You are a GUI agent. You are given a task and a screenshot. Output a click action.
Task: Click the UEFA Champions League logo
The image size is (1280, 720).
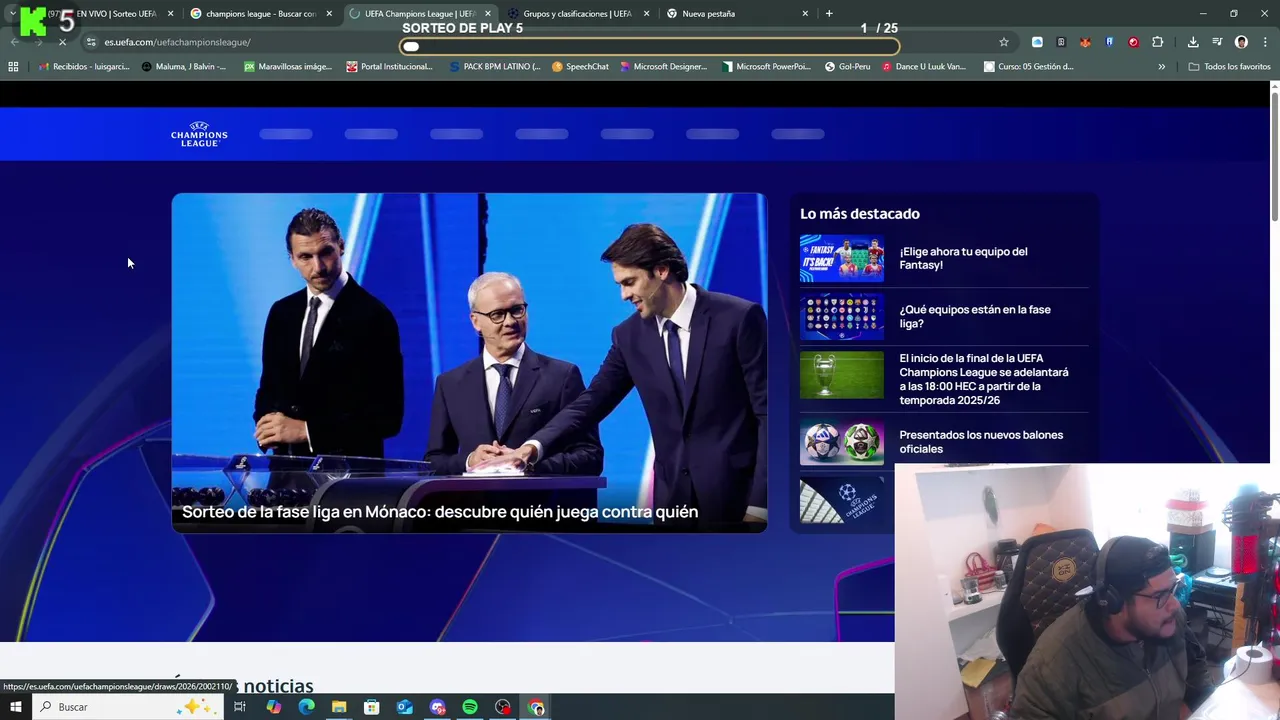pyautogui.click(x=199, y=134)
